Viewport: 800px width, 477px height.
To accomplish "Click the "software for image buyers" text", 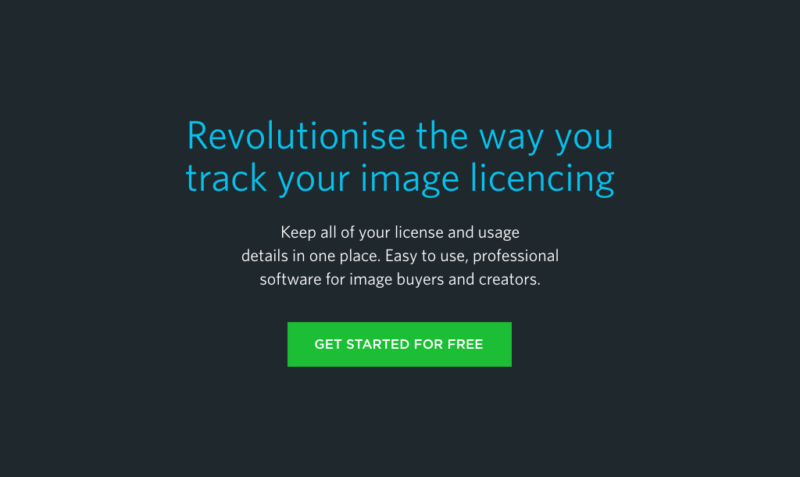I will pyautogui.click(x=352, y=280).
